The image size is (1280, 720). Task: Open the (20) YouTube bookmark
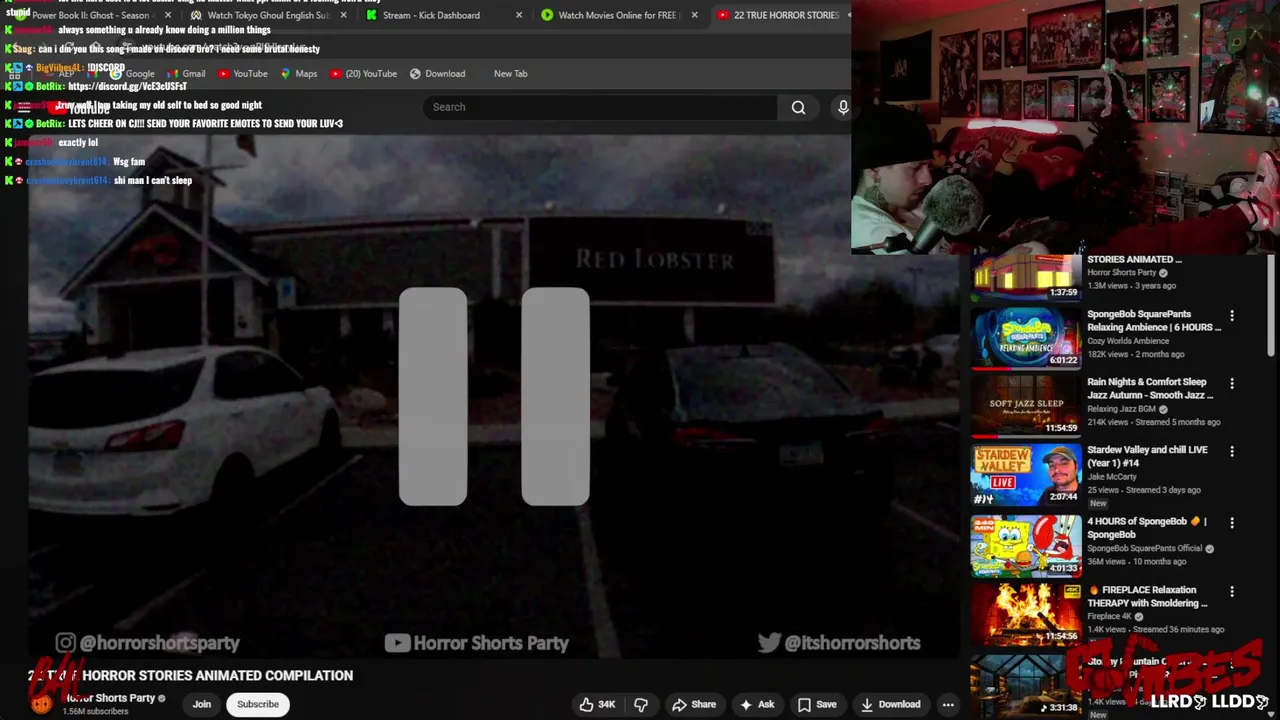click(363, 73)
